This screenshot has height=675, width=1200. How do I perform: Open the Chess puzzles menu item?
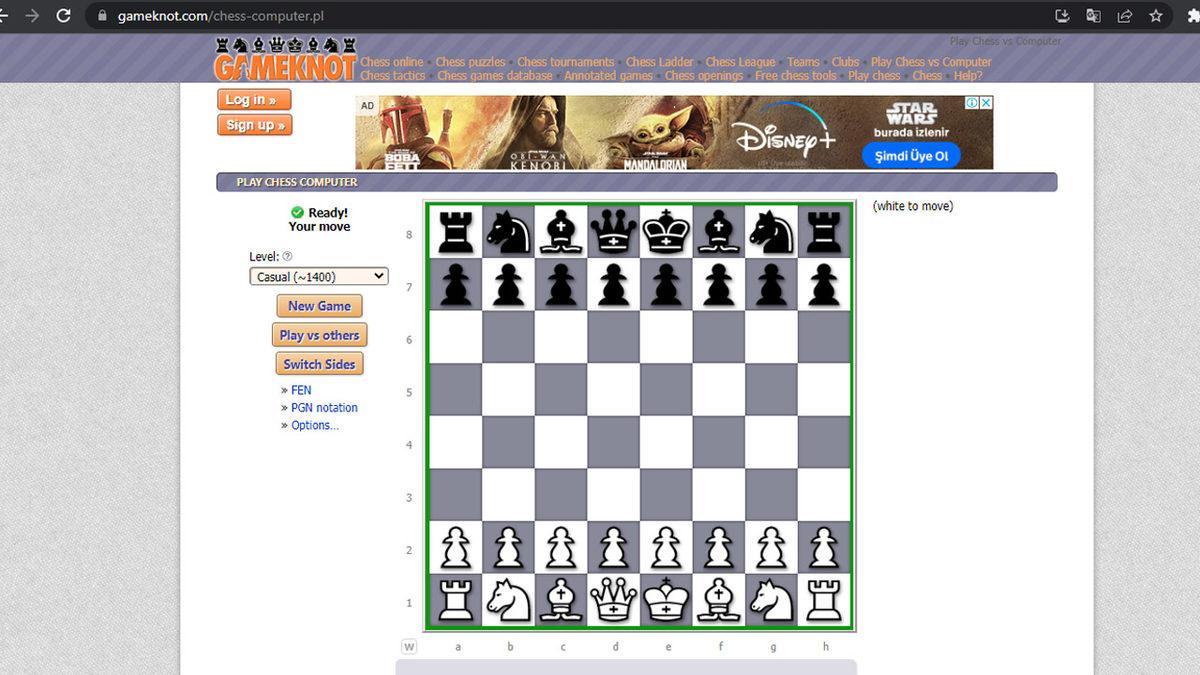(x=470, y=62)
